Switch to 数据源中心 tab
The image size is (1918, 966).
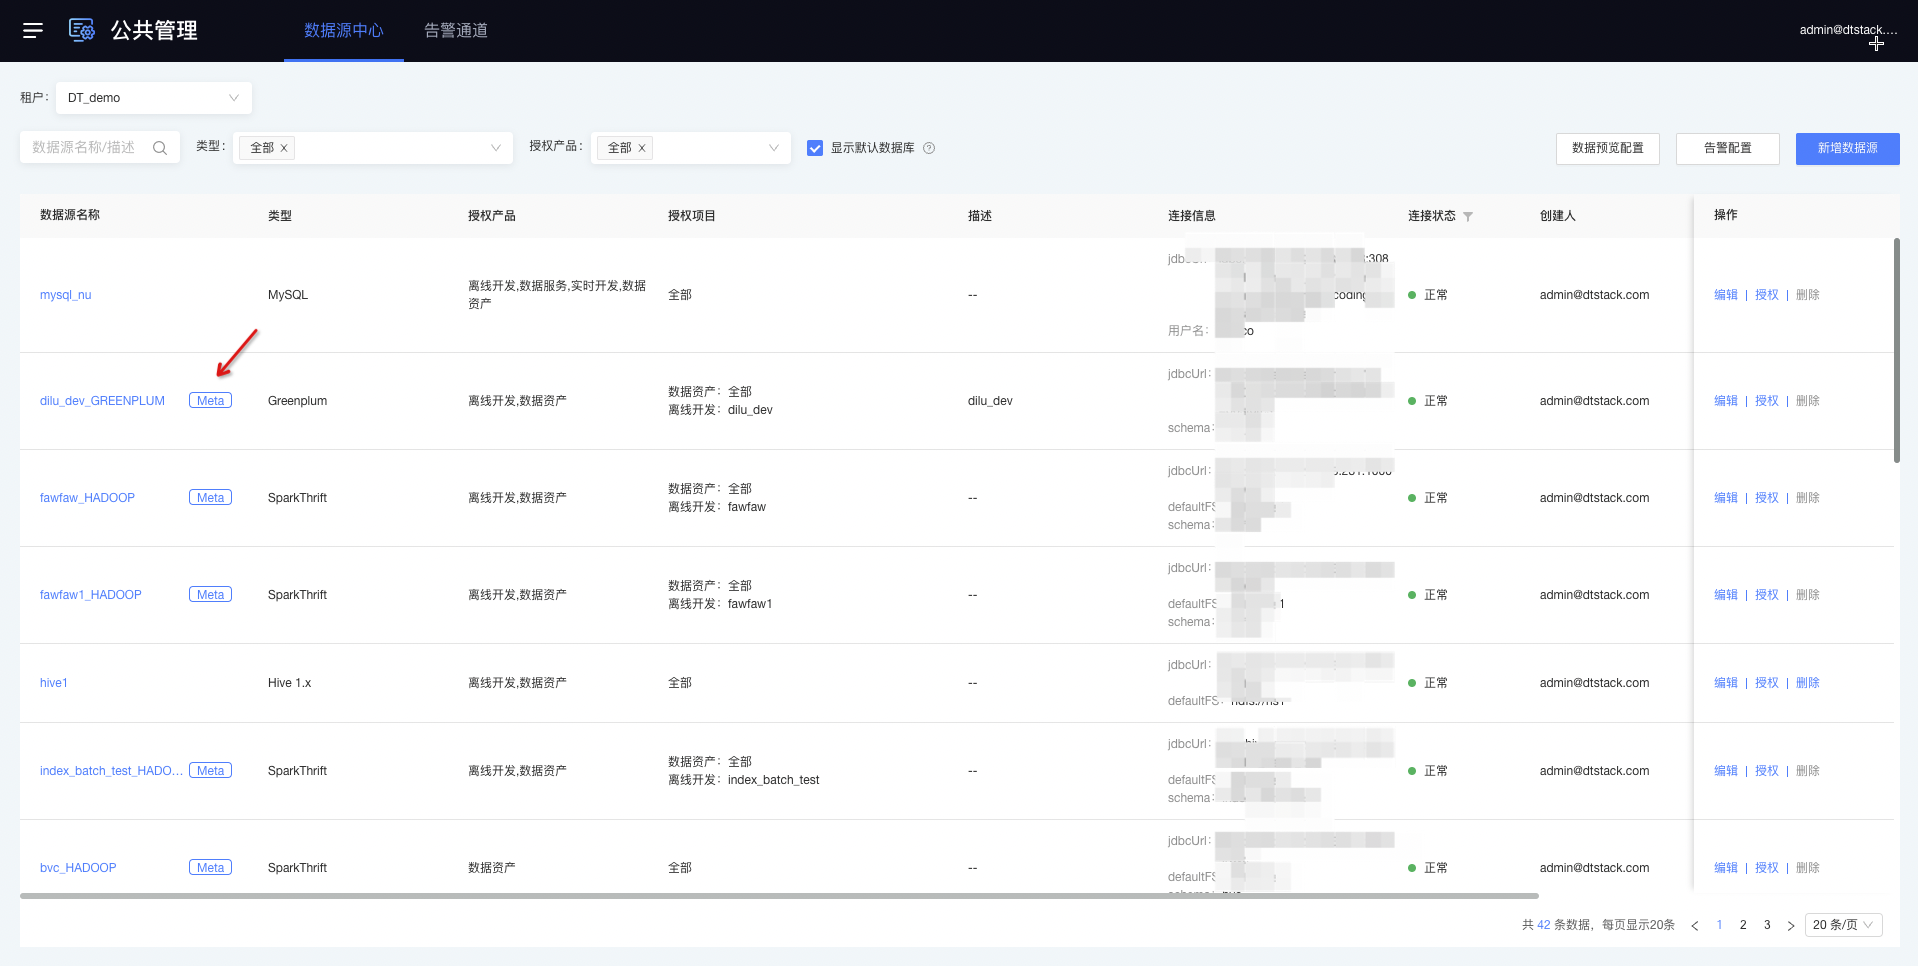point(344,31)
